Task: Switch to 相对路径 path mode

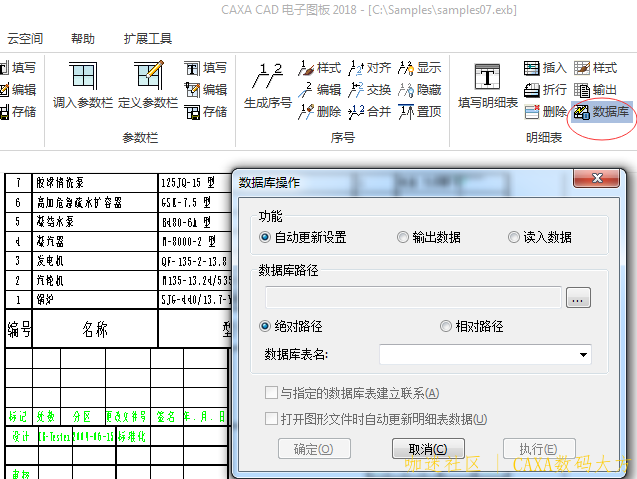Action: [x=446, y=326]
